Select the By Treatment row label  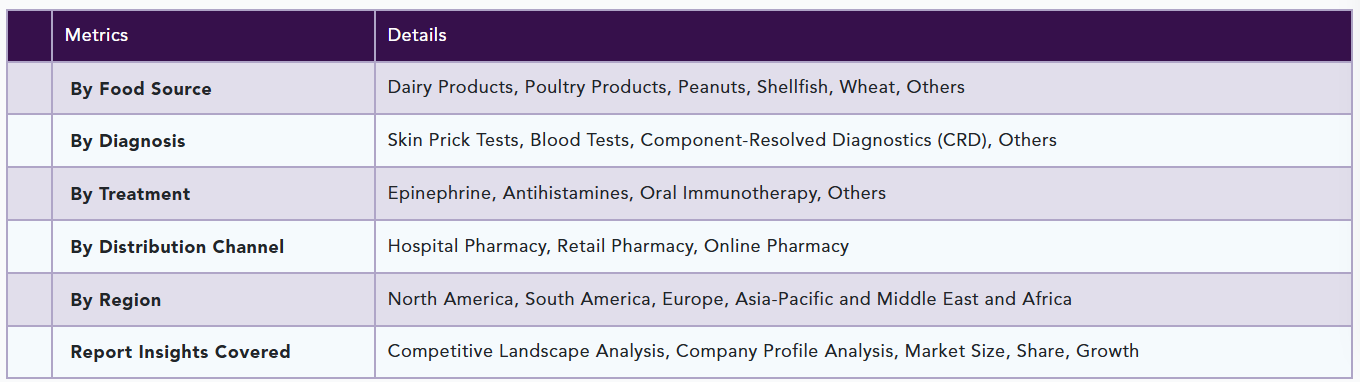point(130,194)
